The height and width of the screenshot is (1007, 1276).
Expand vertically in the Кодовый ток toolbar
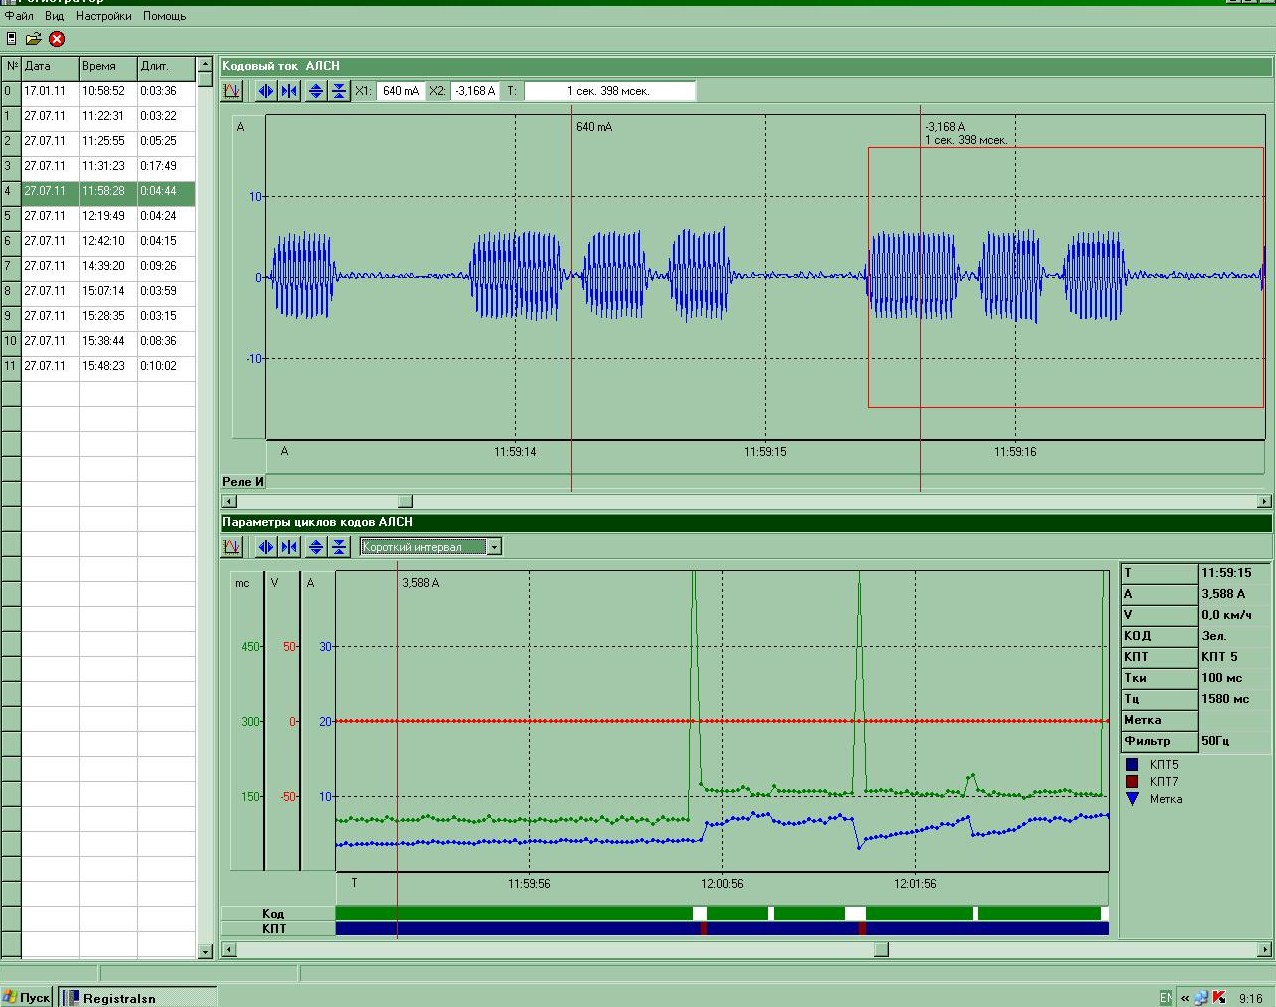pyautogui.click(x=316, y=91)
